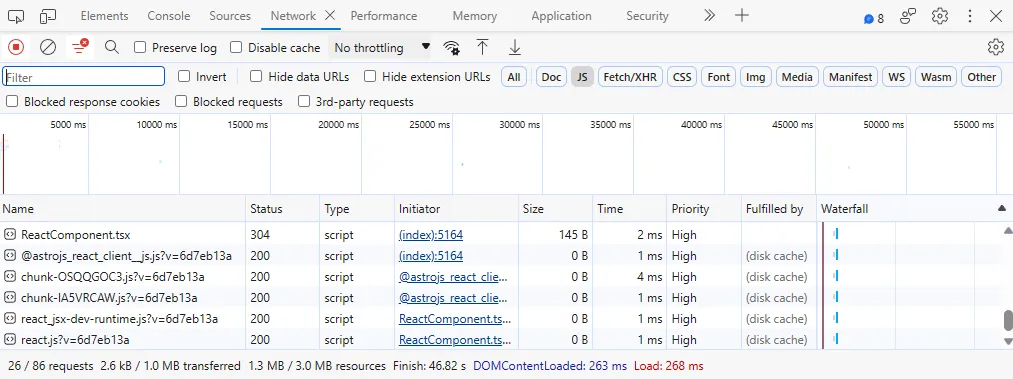Clear the network log
Image resolution: width=1013 pixels, height=379 pixels.
tap(48, 47)
